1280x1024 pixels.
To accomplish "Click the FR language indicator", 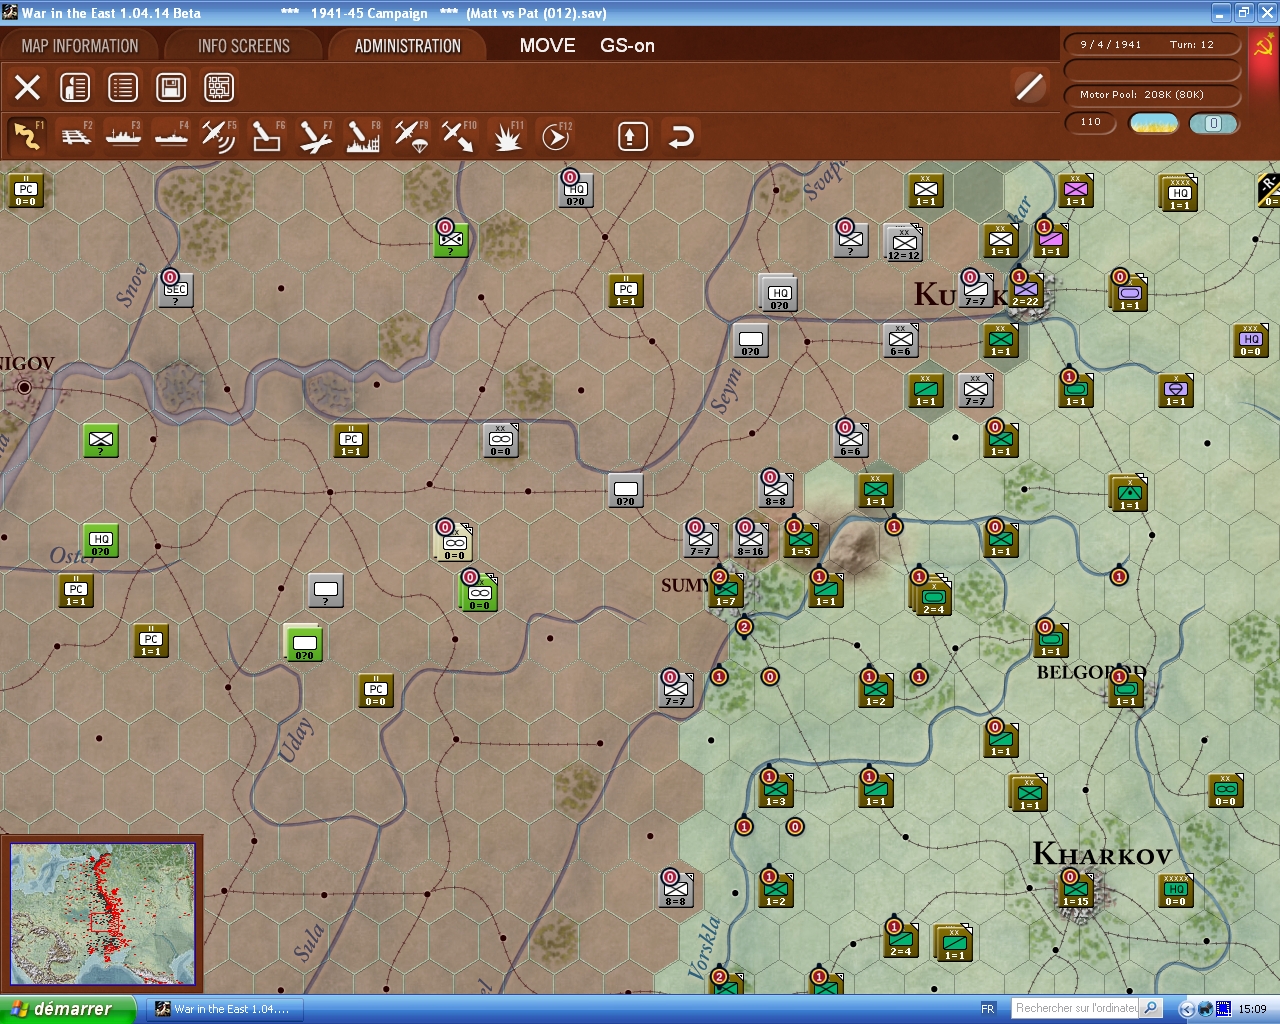I will 988,1009.
